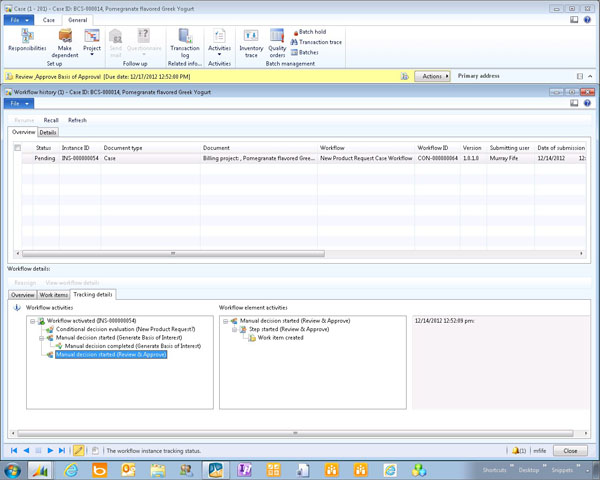
Task: Open Inventory trace
Action: (x=251, y=43)
